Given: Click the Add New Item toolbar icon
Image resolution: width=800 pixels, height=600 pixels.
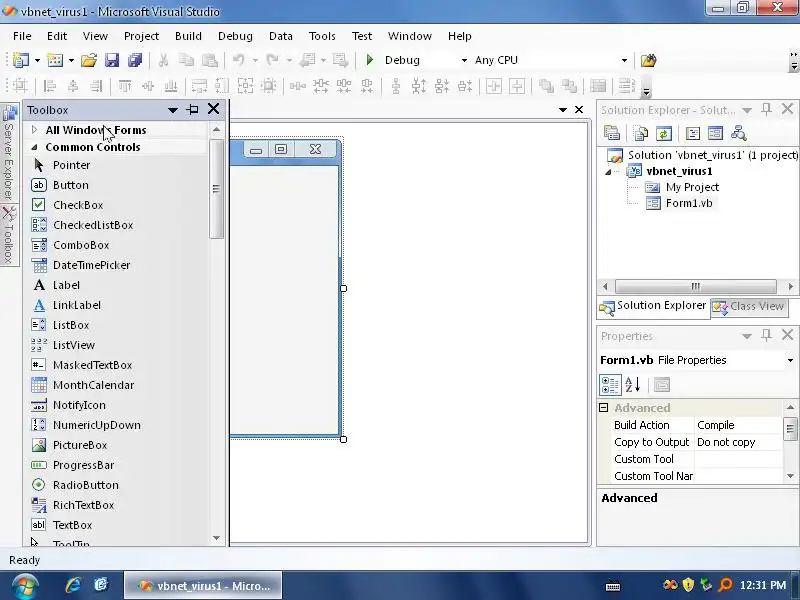Looking at the screenshot, I should [x=55, y=60].
